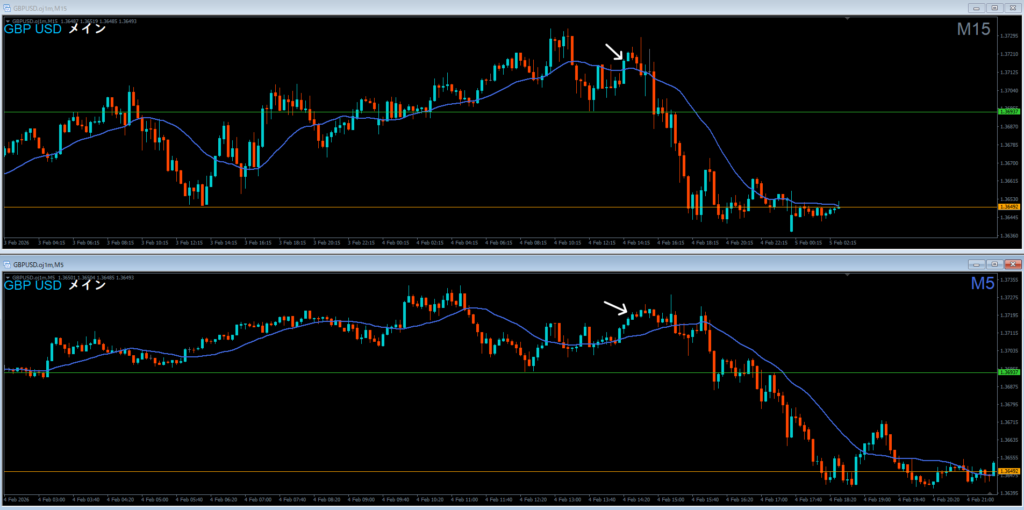
Task: Select the green 1.36937 price tag in M5 chart
Action: click(x=1010, y=372)
